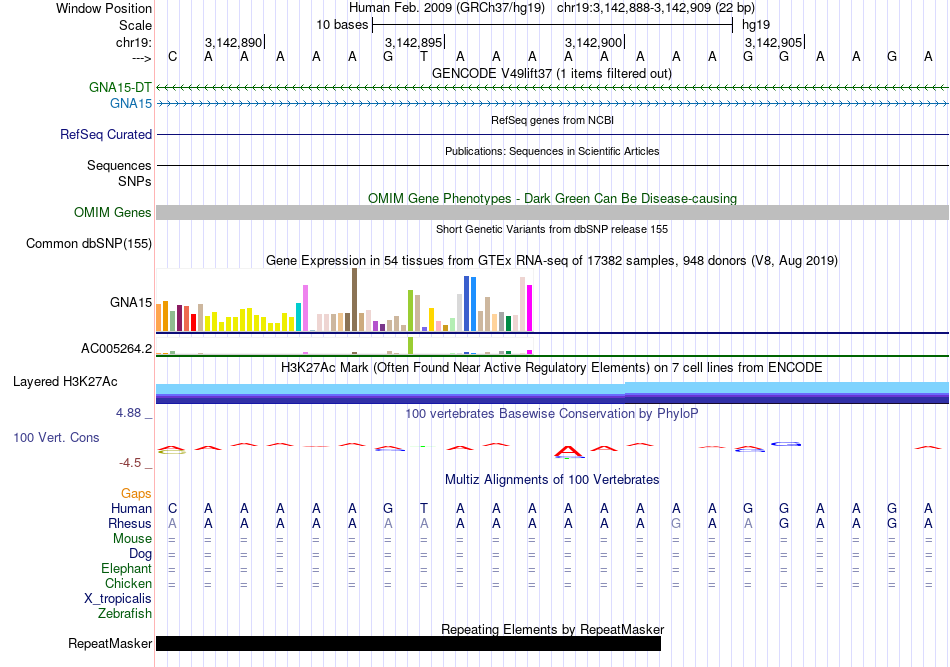Click the AC005264.2 expression label
Screen dimensions: 950x667
pos(116,348)
